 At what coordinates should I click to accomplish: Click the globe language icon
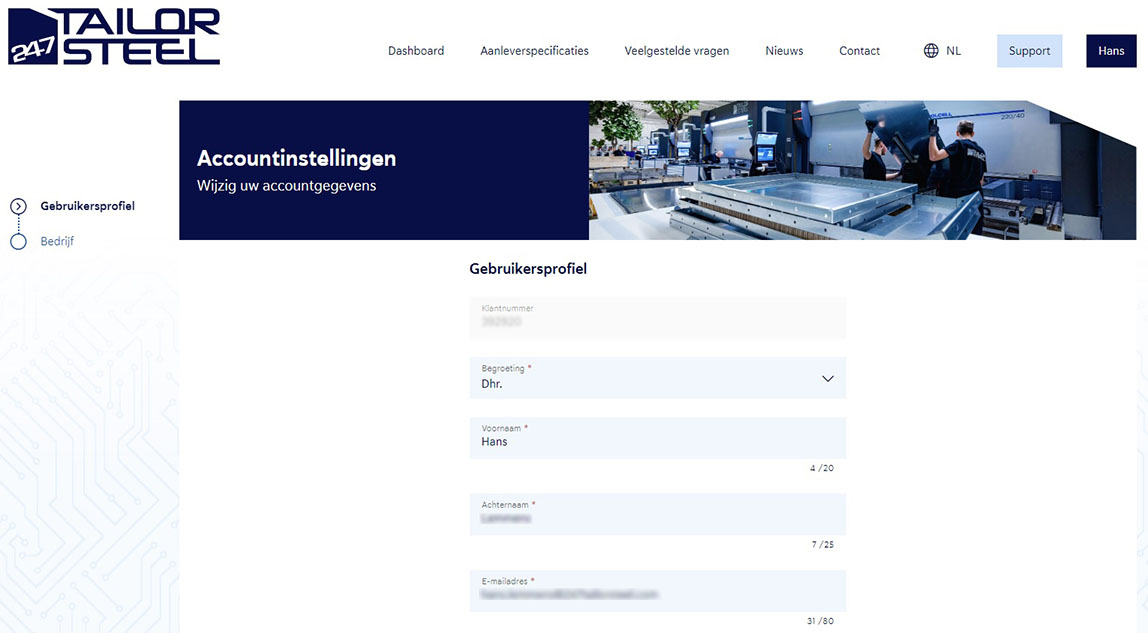tap(931, 51)
